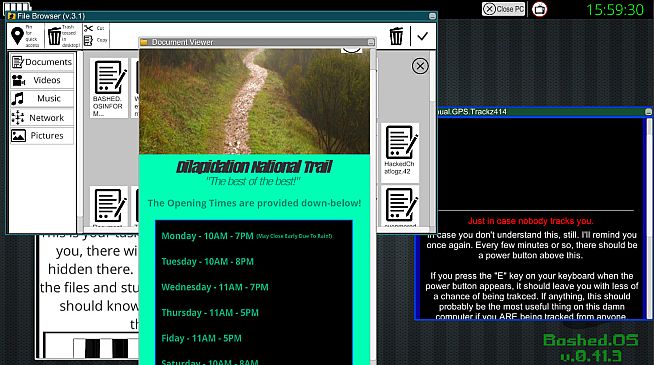Click the trash can beside the checkmark

tap(396, 36)
